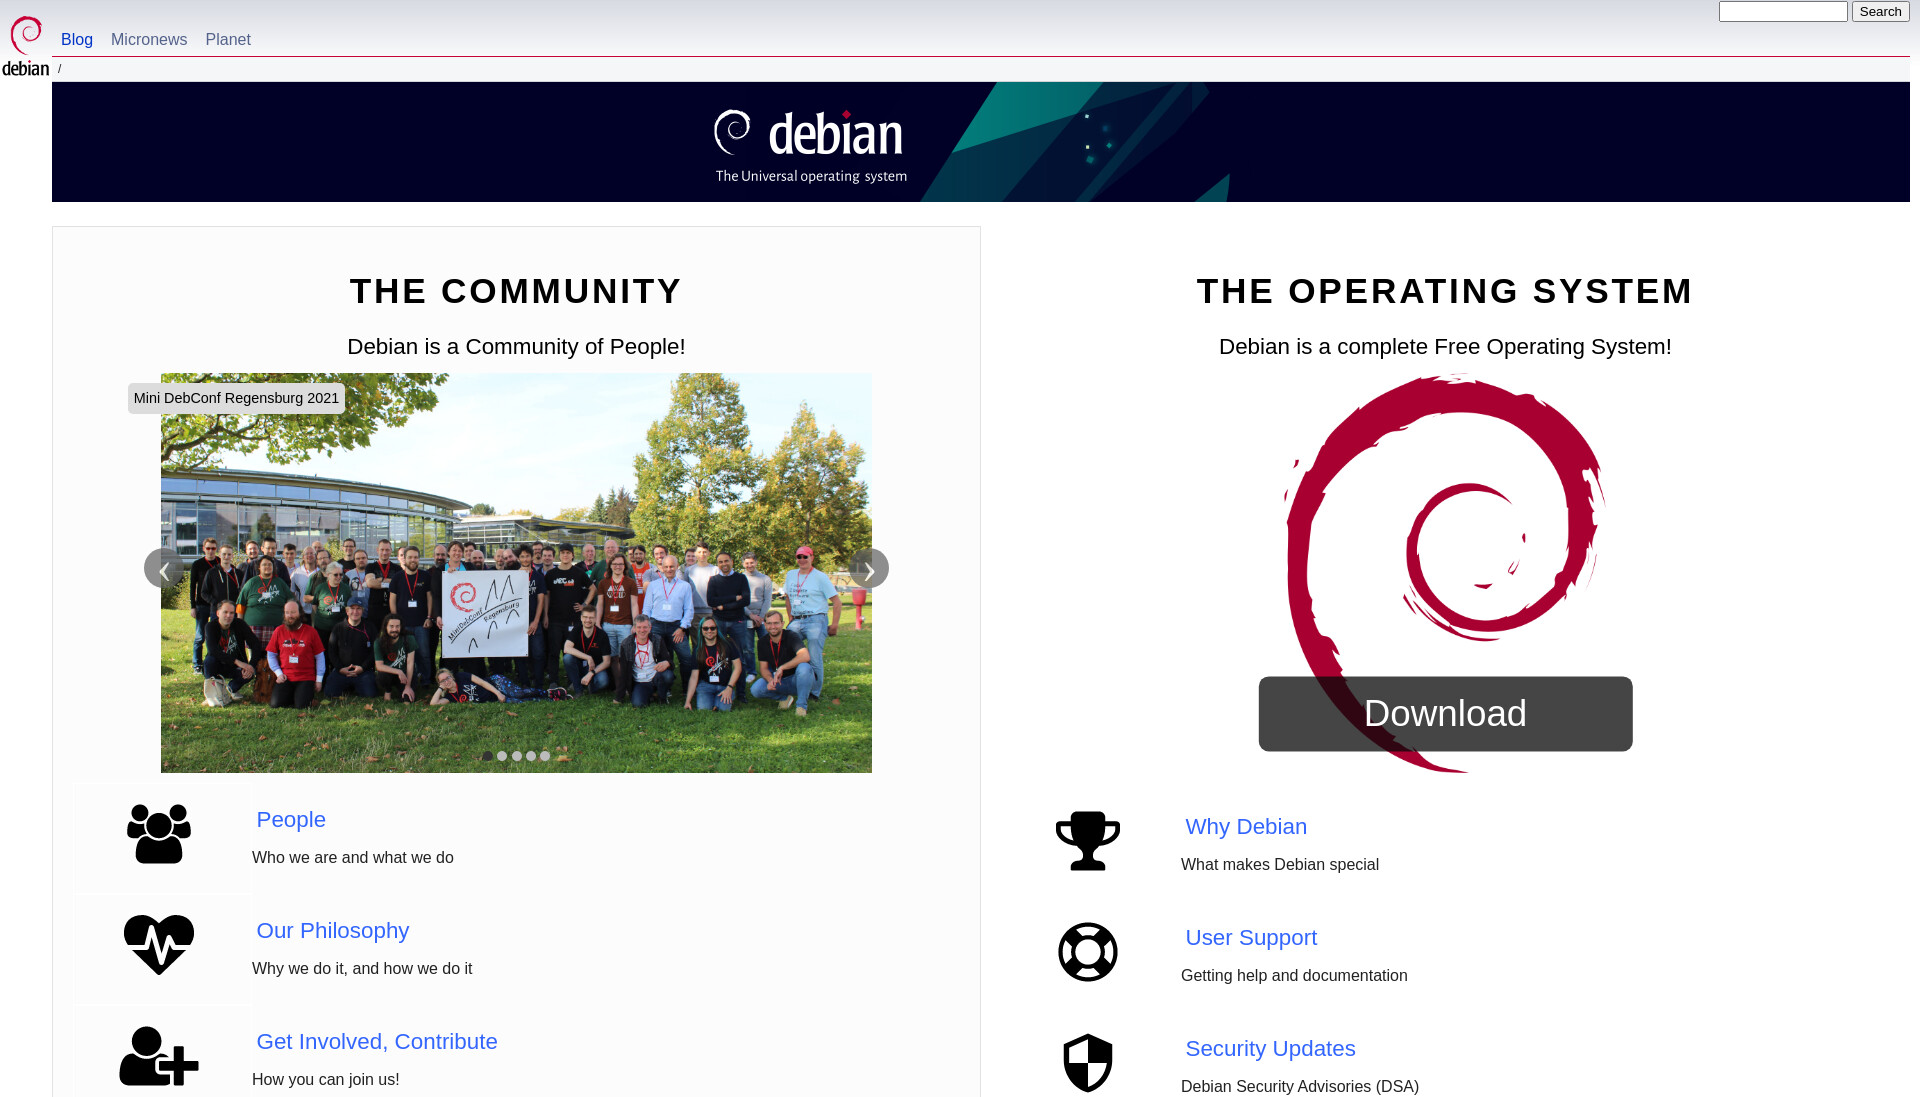Click 'What makes Debian special' text

tap(1280, 865)
